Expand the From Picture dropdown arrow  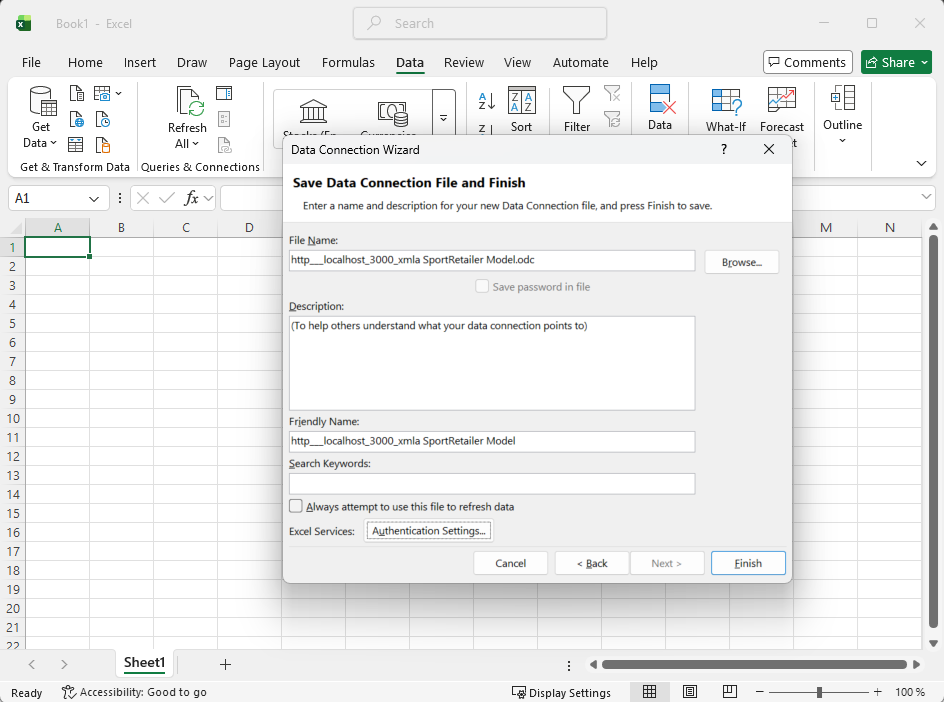[119, 93]
